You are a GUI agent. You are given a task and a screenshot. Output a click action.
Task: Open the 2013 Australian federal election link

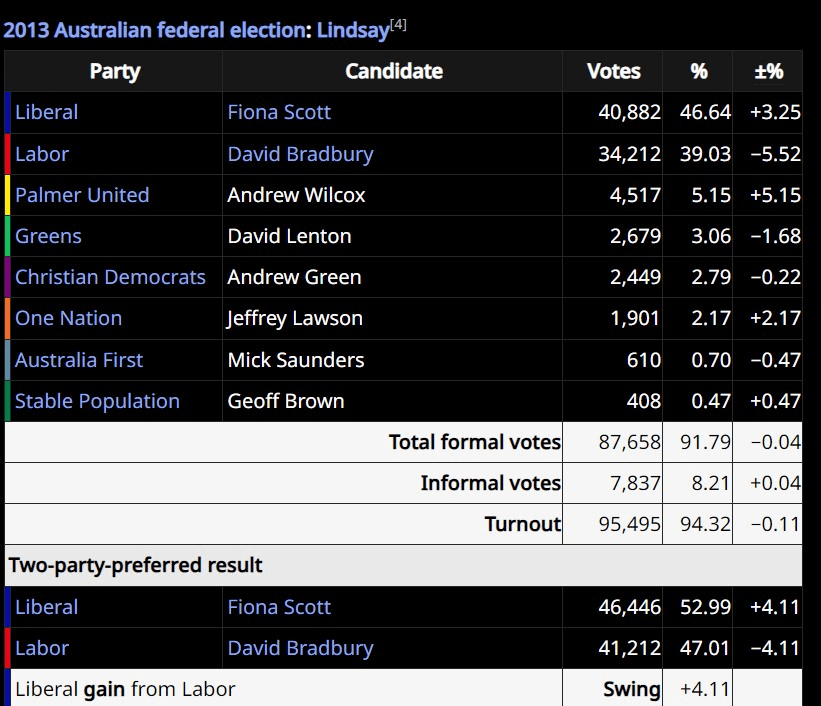tap(155, 30)
